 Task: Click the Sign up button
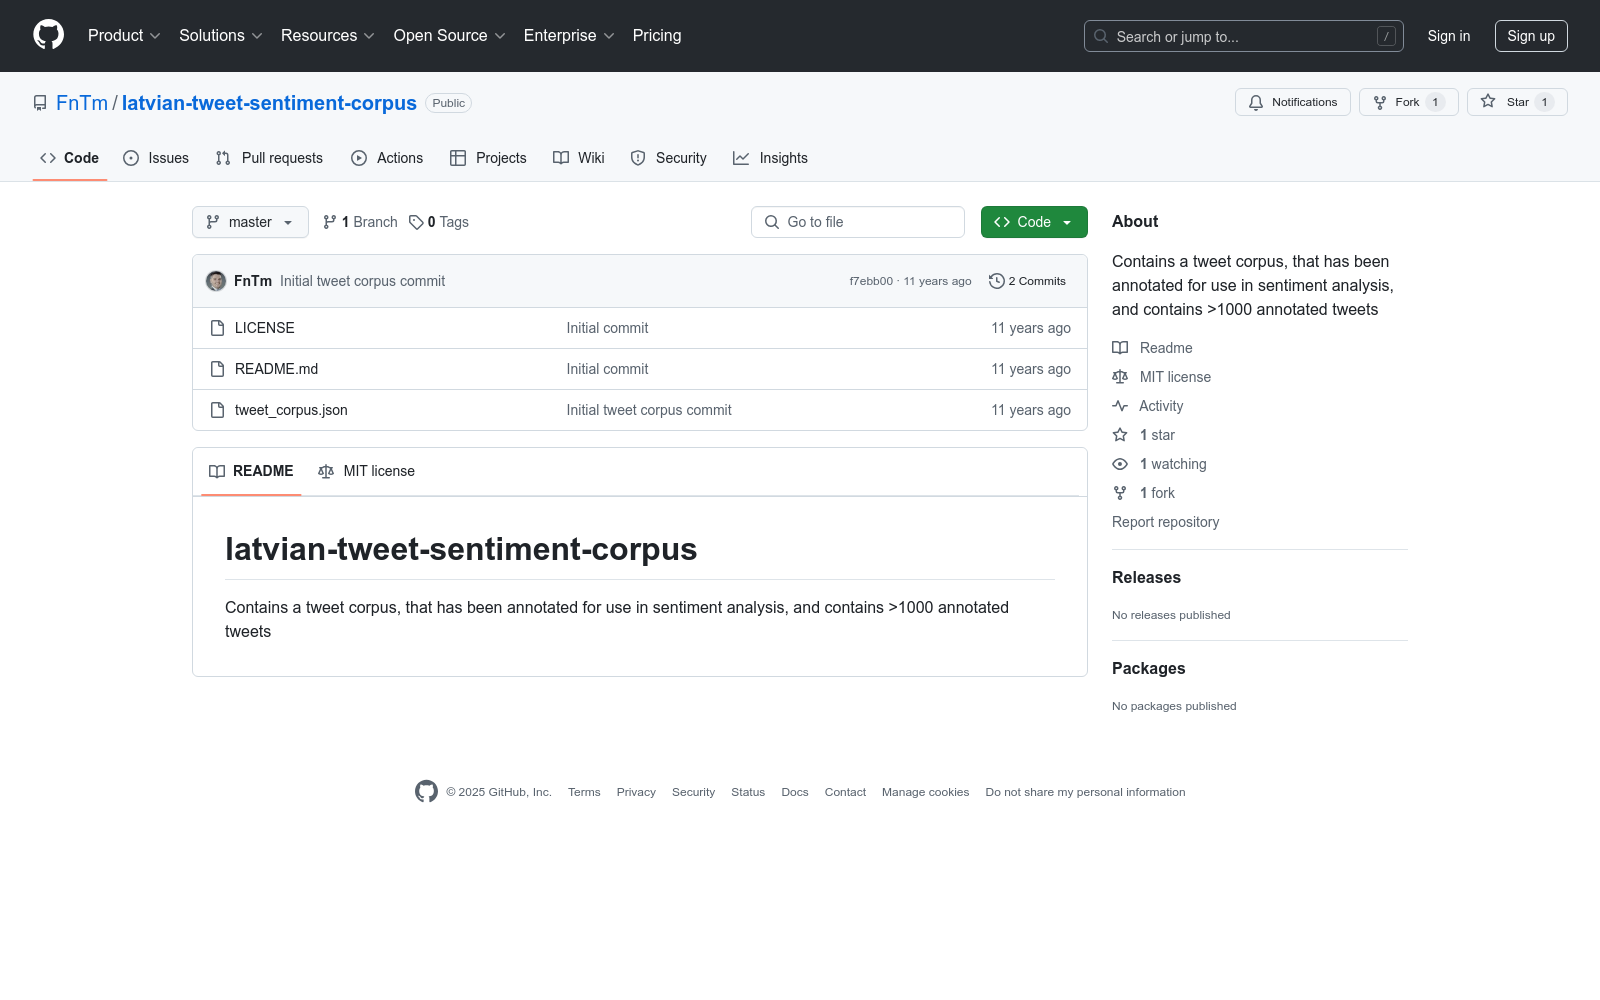1531,36
